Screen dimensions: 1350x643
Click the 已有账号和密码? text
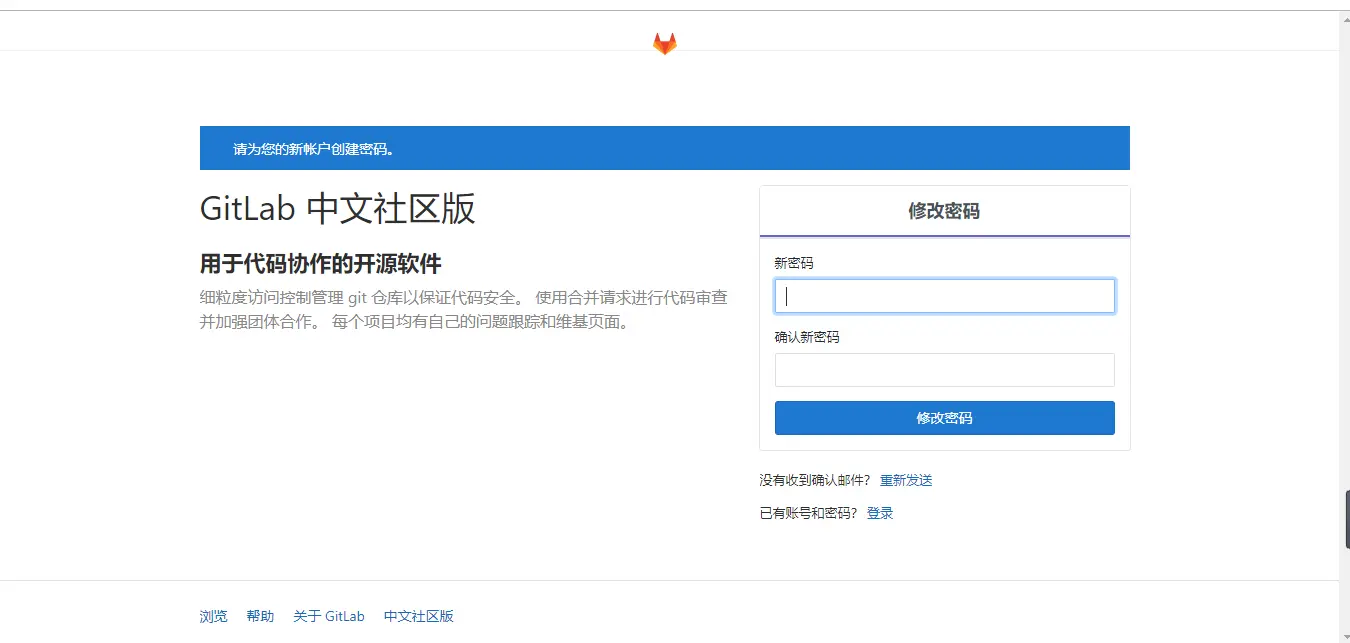tap(809, 513)
